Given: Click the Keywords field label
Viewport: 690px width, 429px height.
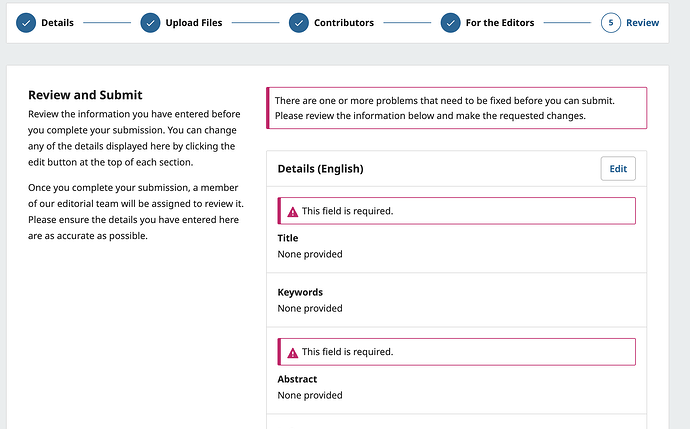Looking at the screenshot, I should tap(300, 292).
